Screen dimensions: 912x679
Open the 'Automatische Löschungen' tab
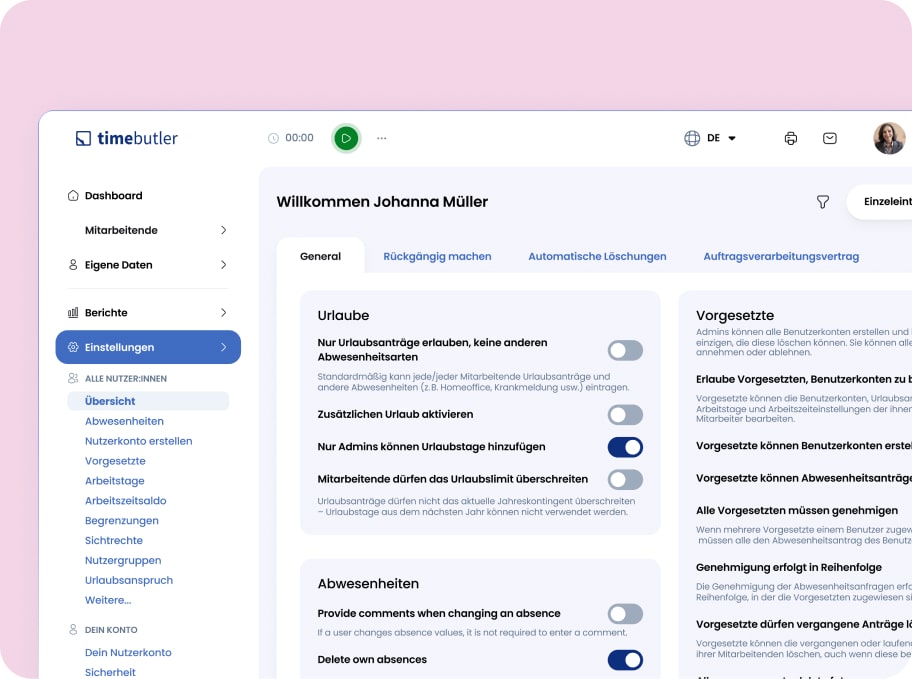coord(597,256)
